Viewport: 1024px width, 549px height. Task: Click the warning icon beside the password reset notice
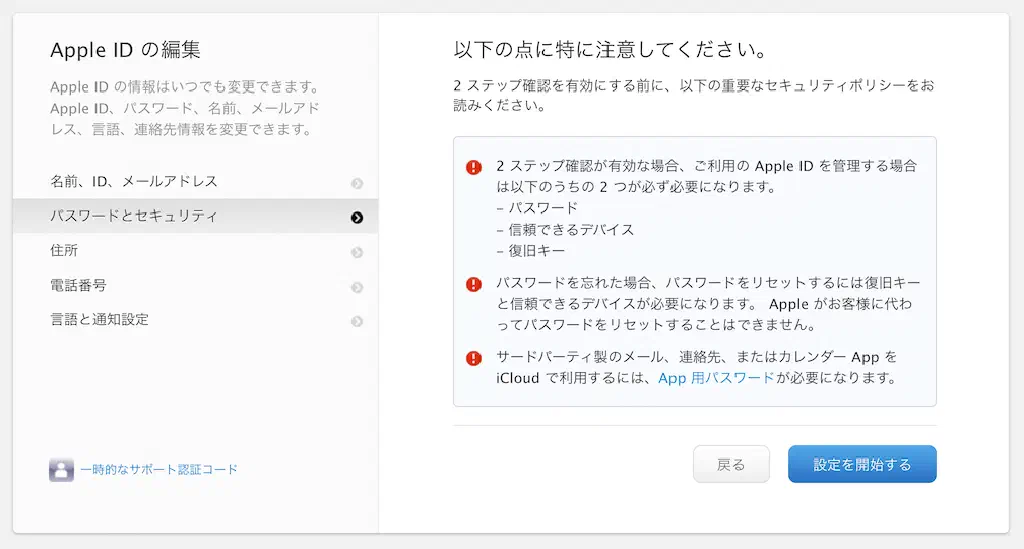[x=474, y=284]
